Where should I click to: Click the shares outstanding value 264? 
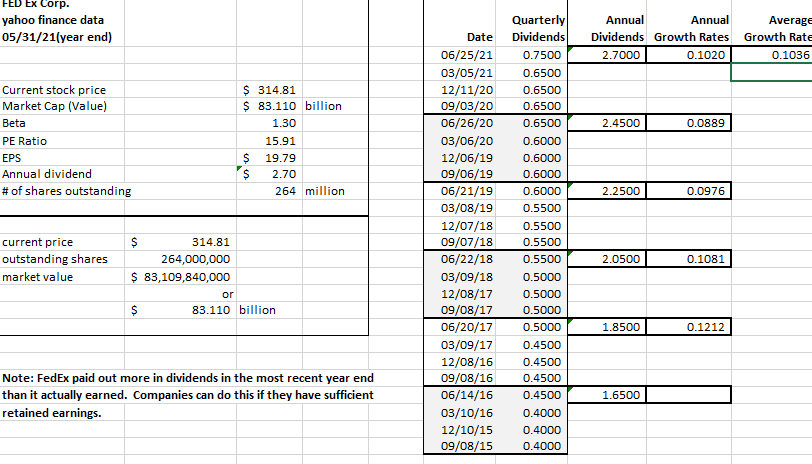(270, 191)
